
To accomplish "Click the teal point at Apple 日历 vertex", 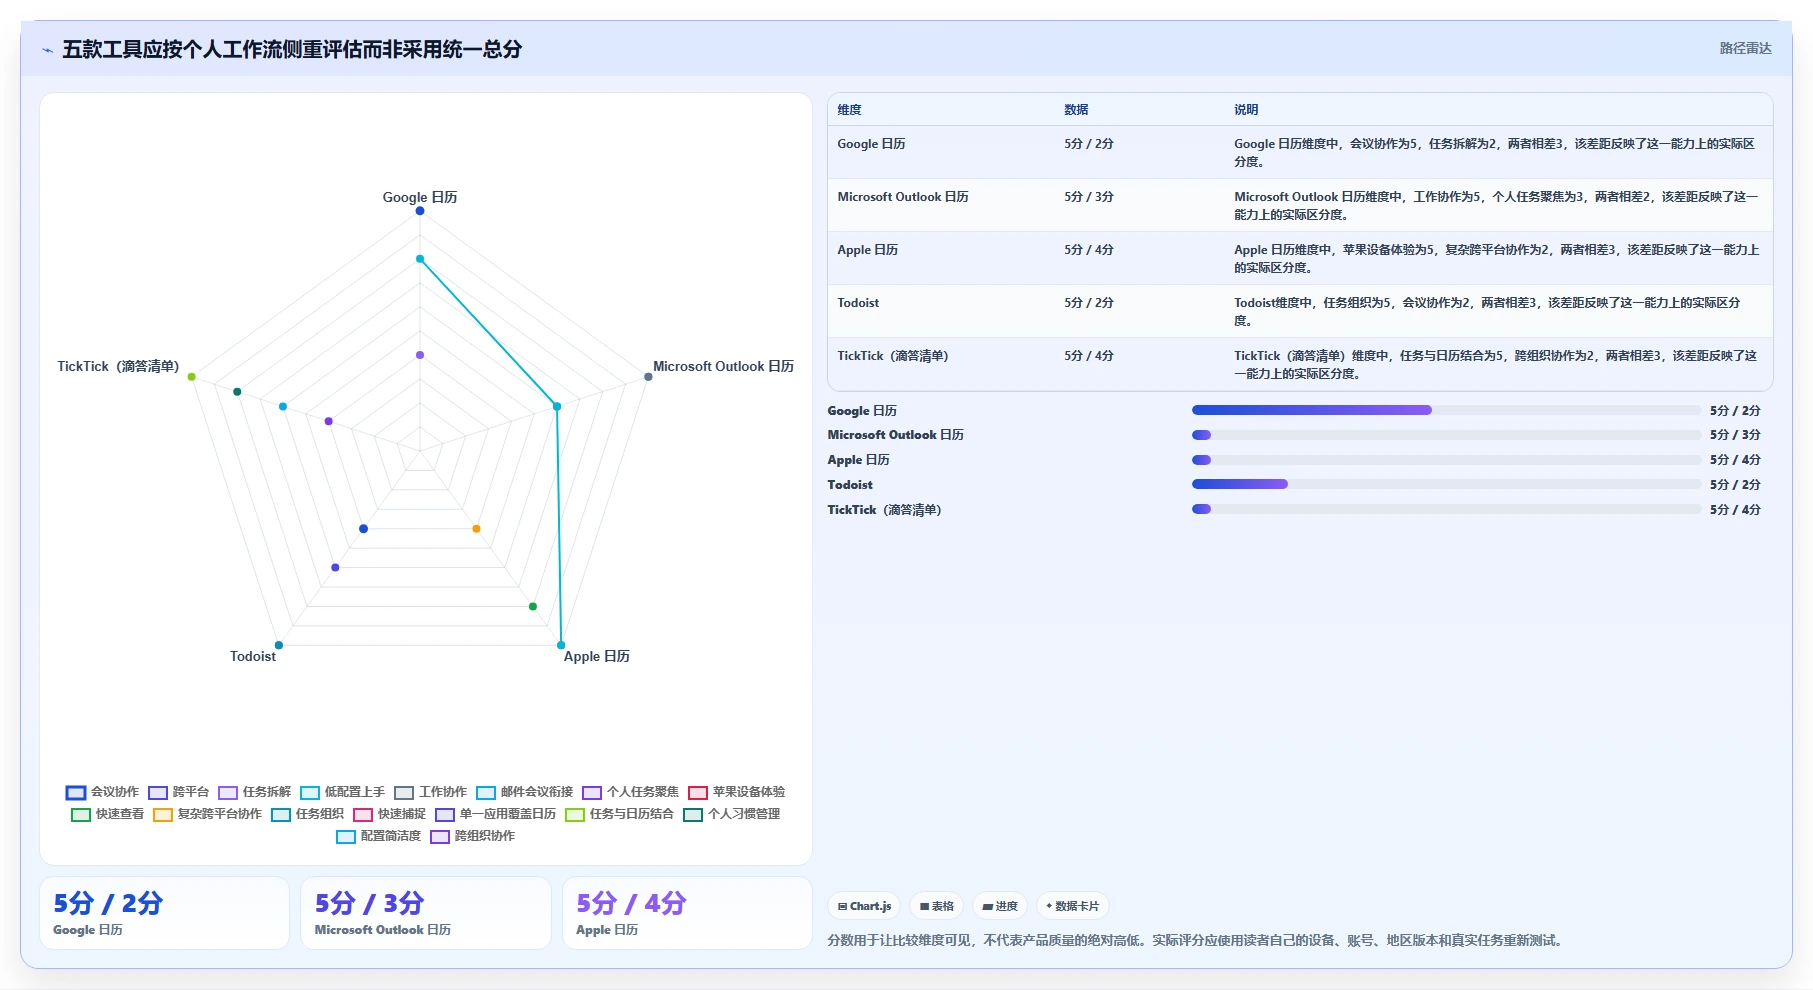I will 561,645.
